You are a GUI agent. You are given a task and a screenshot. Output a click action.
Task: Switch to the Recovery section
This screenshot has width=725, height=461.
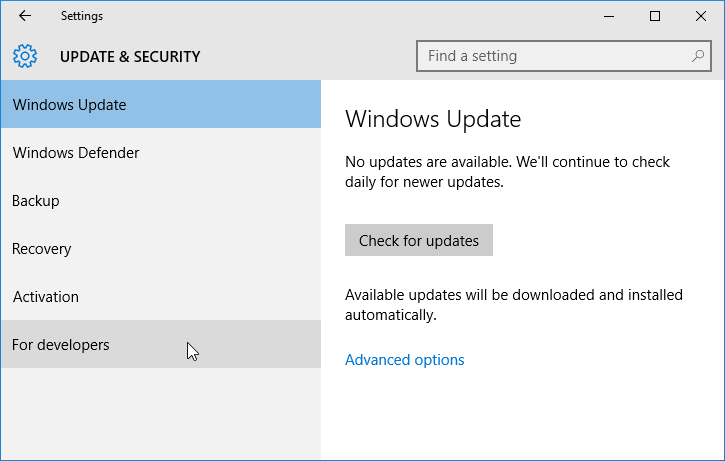click(161, 249)
